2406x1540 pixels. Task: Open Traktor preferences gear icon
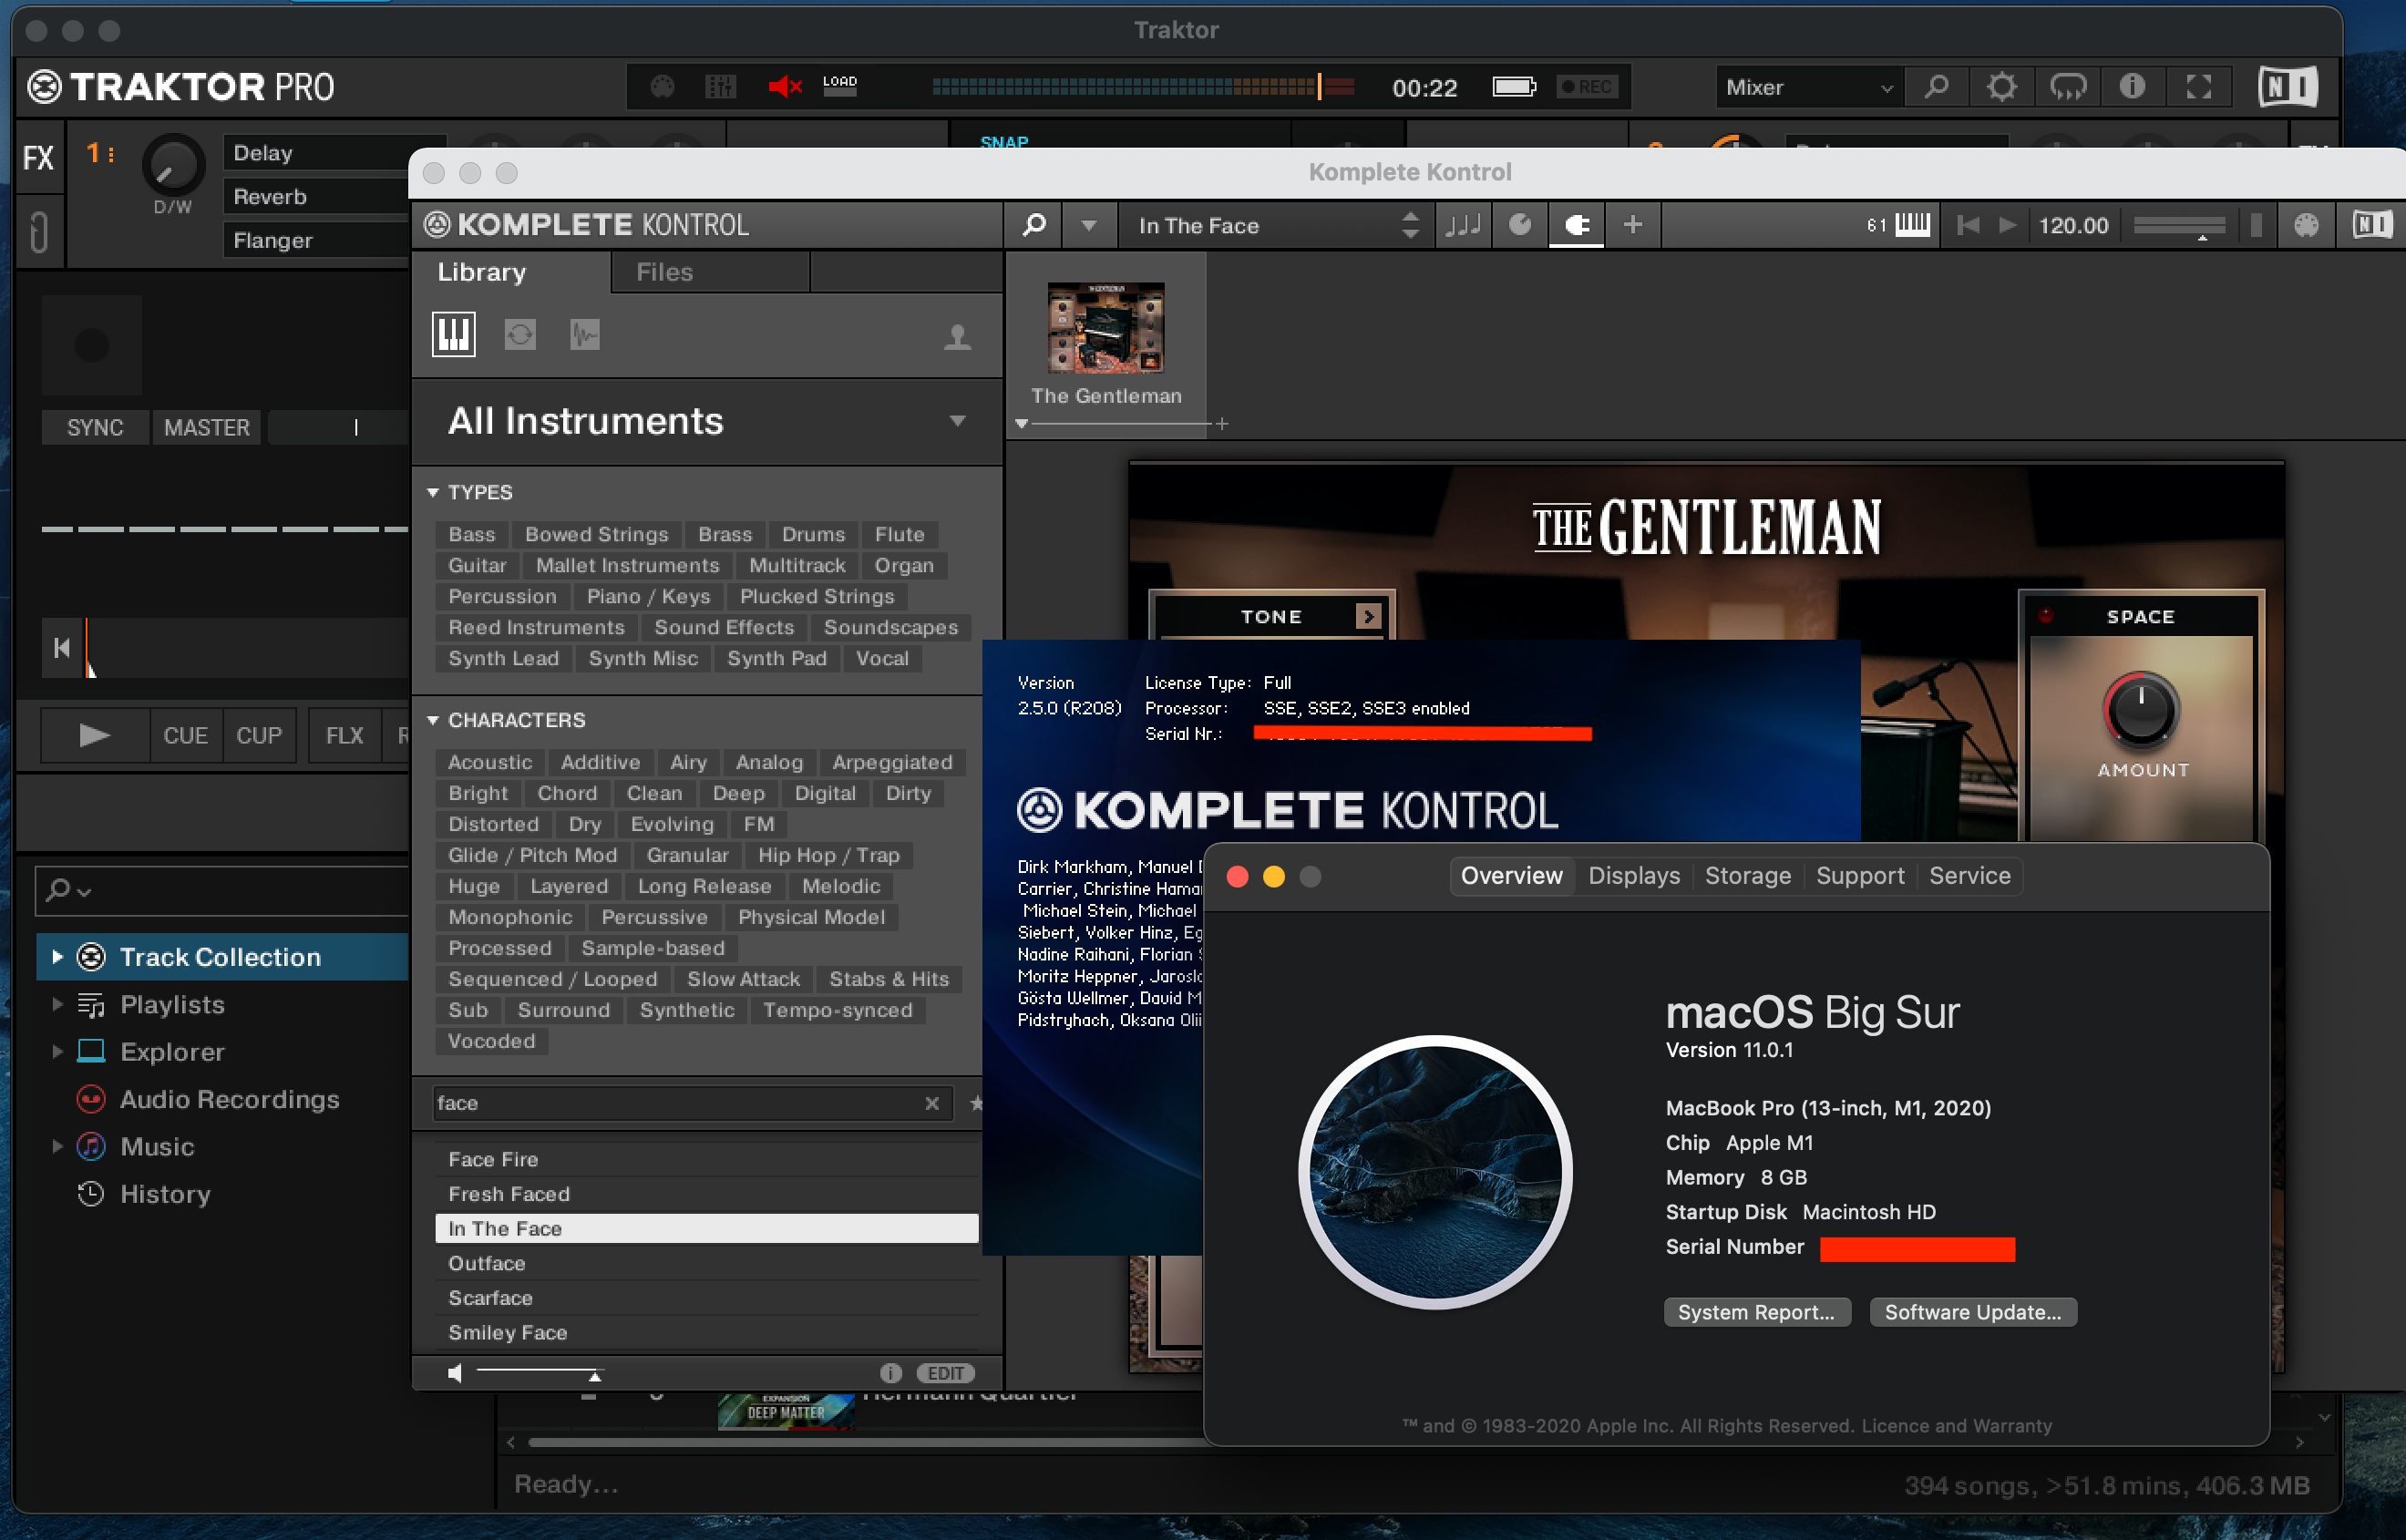coord(2001,87)
